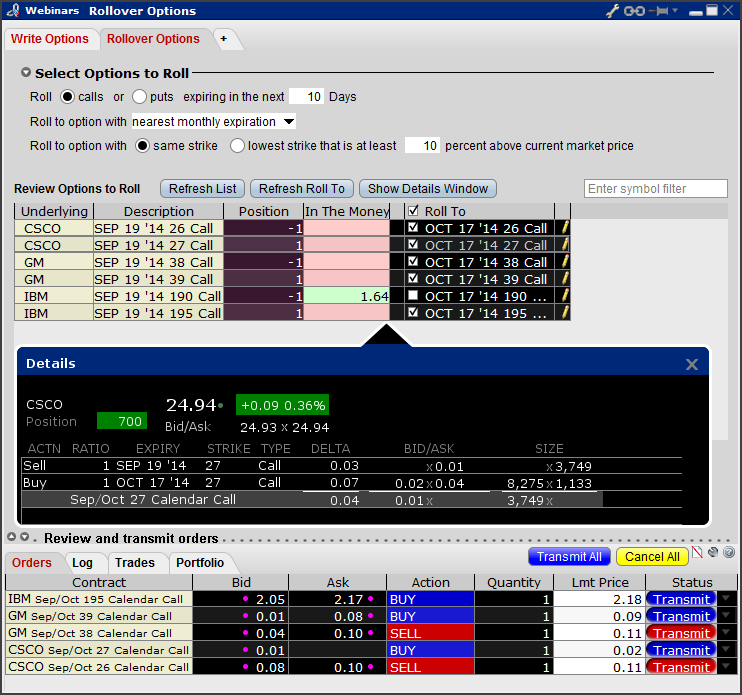Image resolution: width=742 pixels, height=695 pixels.
Task: Open the Orders tab
Action: (x=32, y=563)
